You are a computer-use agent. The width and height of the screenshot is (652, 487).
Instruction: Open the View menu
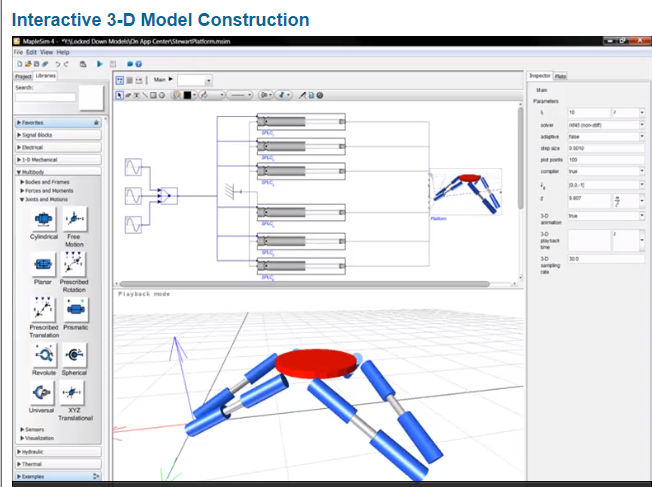coord(47,52)
